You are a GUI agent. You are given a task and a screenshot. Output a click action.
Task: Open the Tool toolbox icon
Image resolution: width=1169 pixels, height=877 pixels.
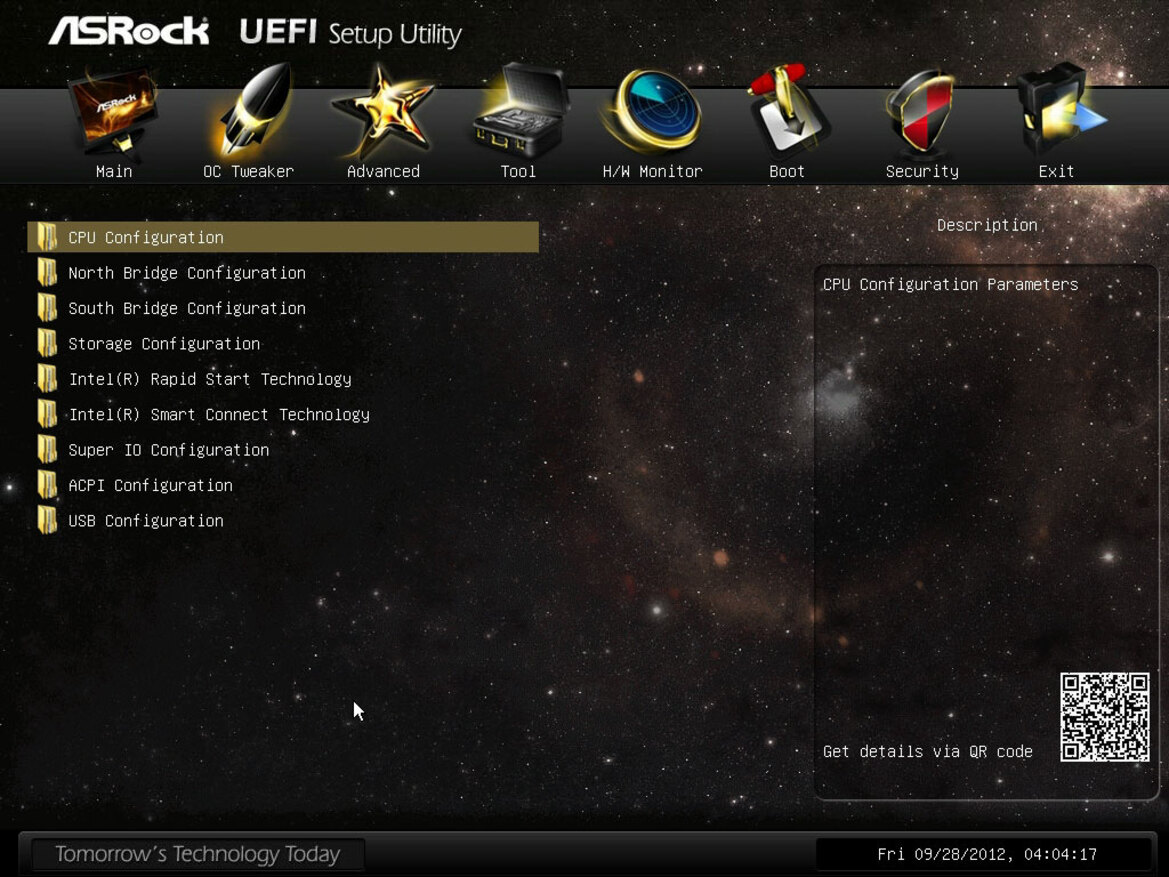tap(519, 110)
